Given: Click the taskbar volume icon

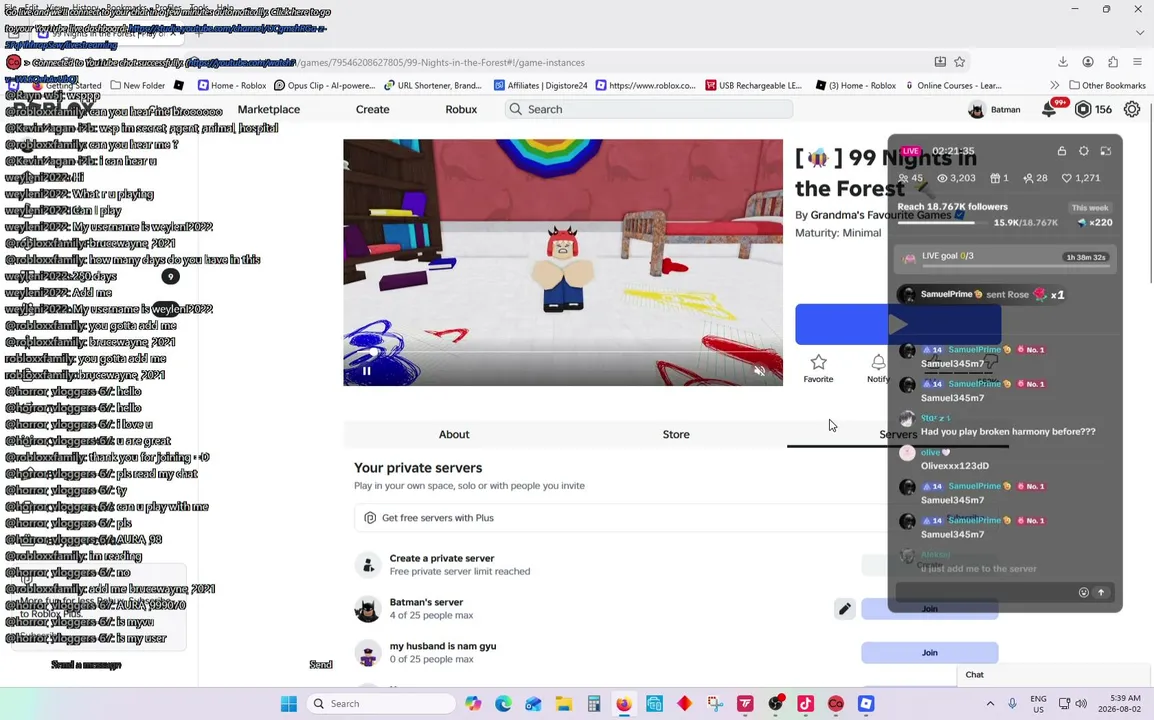Looking at the screenshot, I should coord(1081,704).
